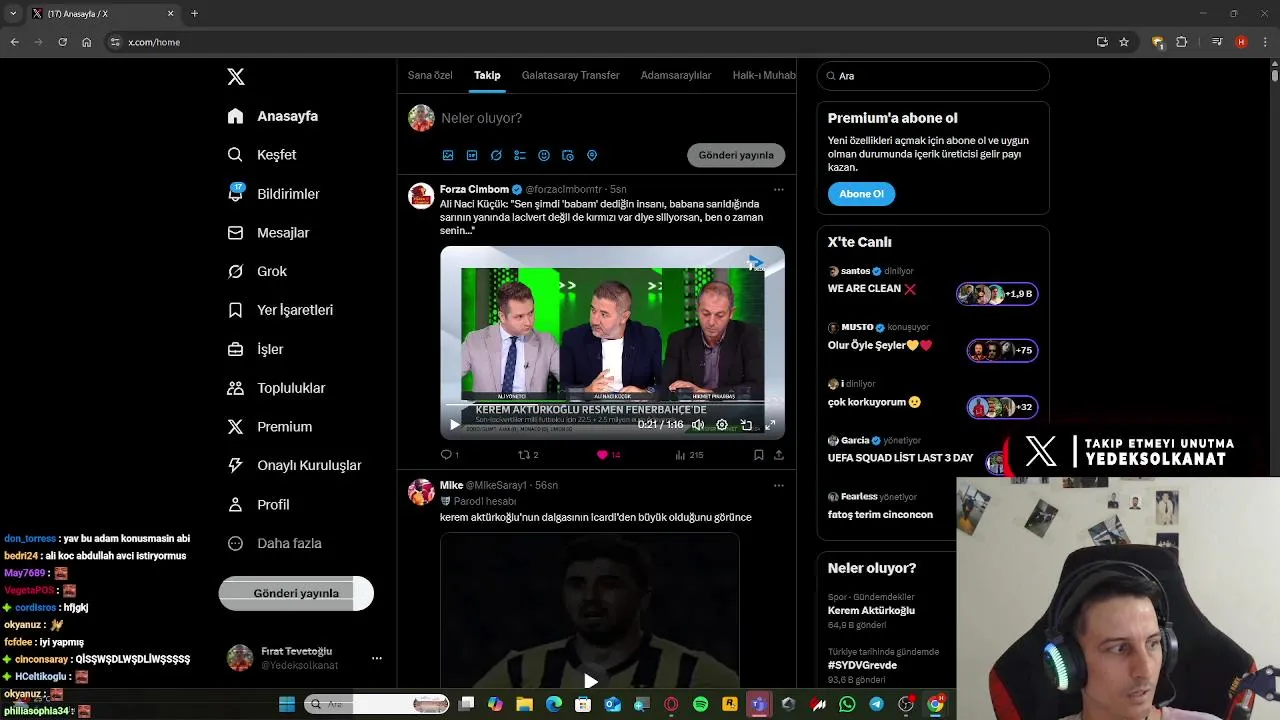Open new Chrome tab
The image size is (1280, 720).
click(x=194, y=13)
